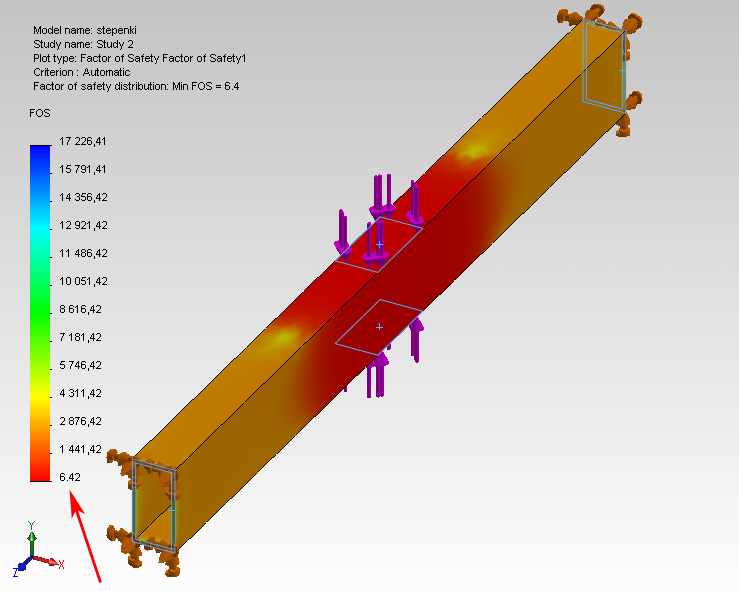Select the fixture symbols at the near beam end

(144, 511)
